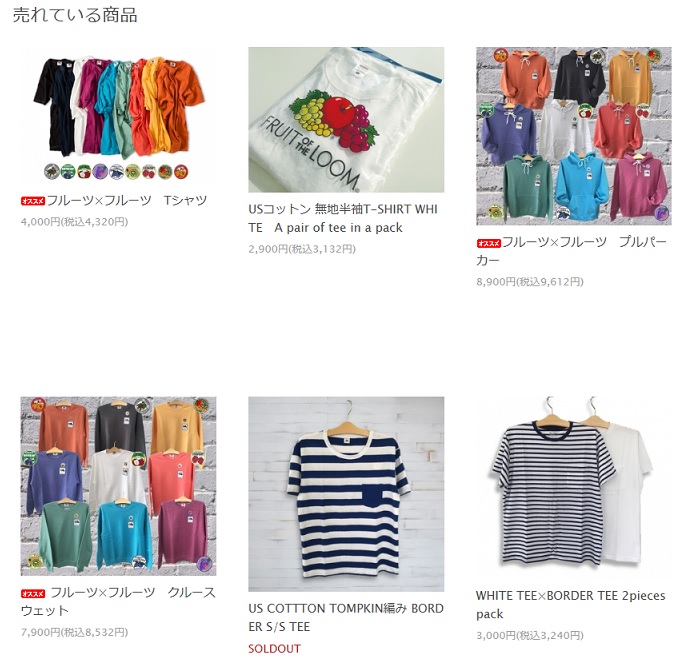Open the フルーツ×フルーツ プルパーカー product link
Image resolution: width=691 pixels, height=661 pixels.
click(572, 251)
